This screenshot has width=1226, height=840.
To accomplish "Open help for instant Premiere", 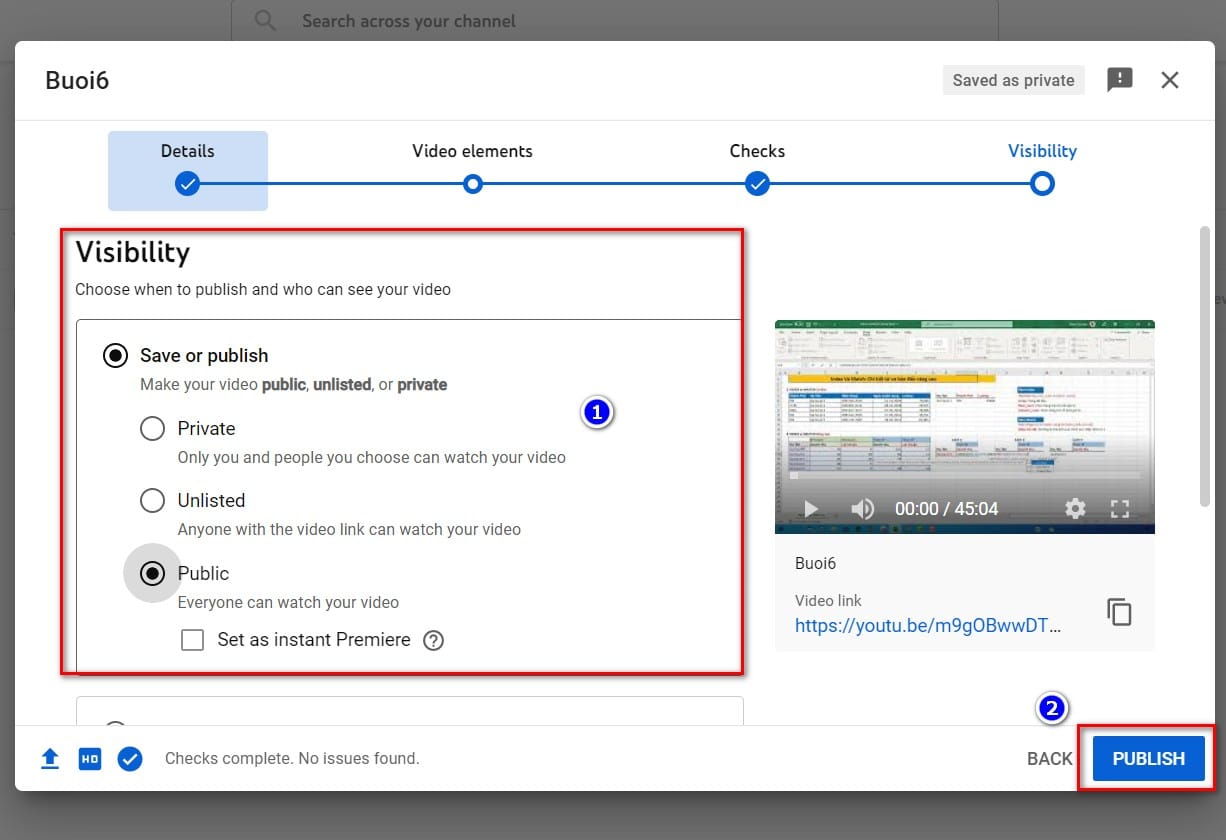I will [x=433, y=640].
